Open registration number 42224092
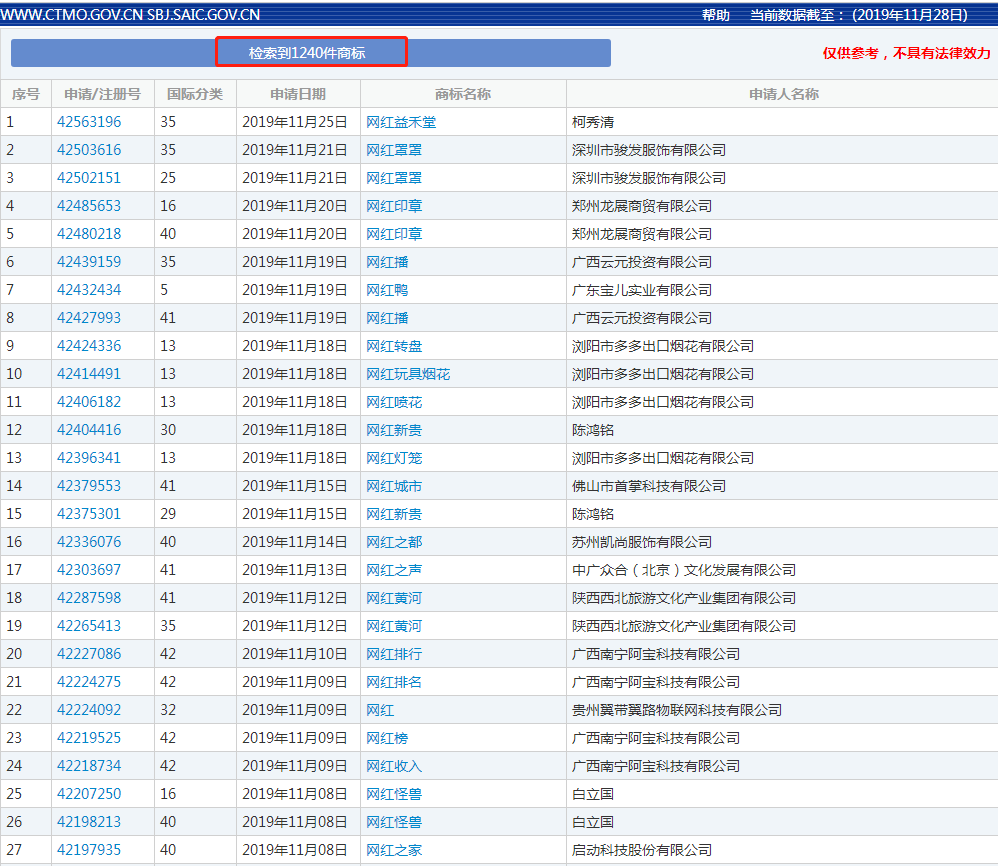 89,709
